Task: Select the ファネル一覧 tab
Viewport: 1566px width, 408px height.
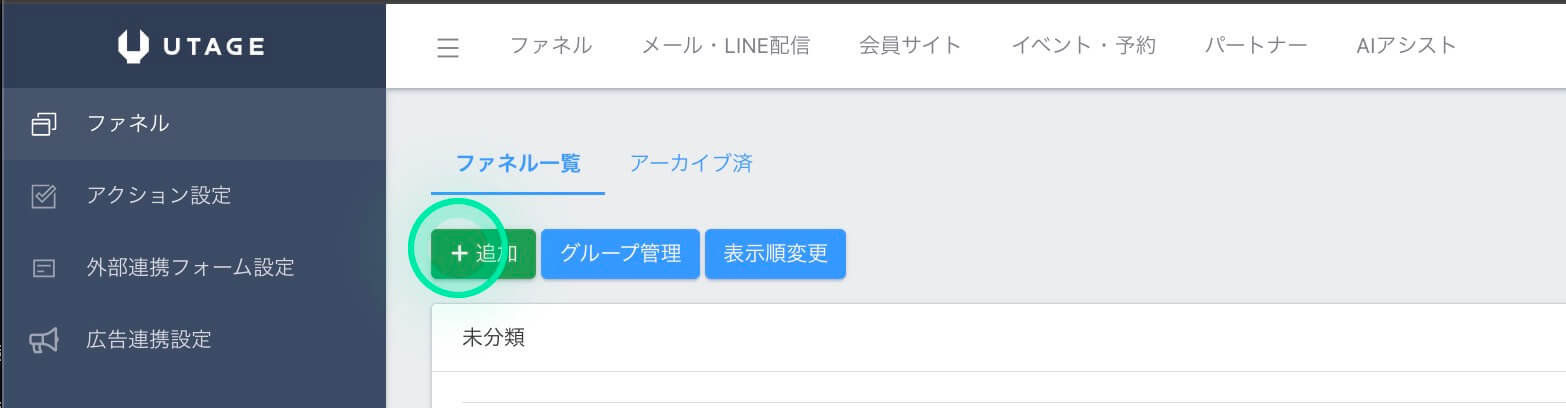Action: tap(518, 164)
